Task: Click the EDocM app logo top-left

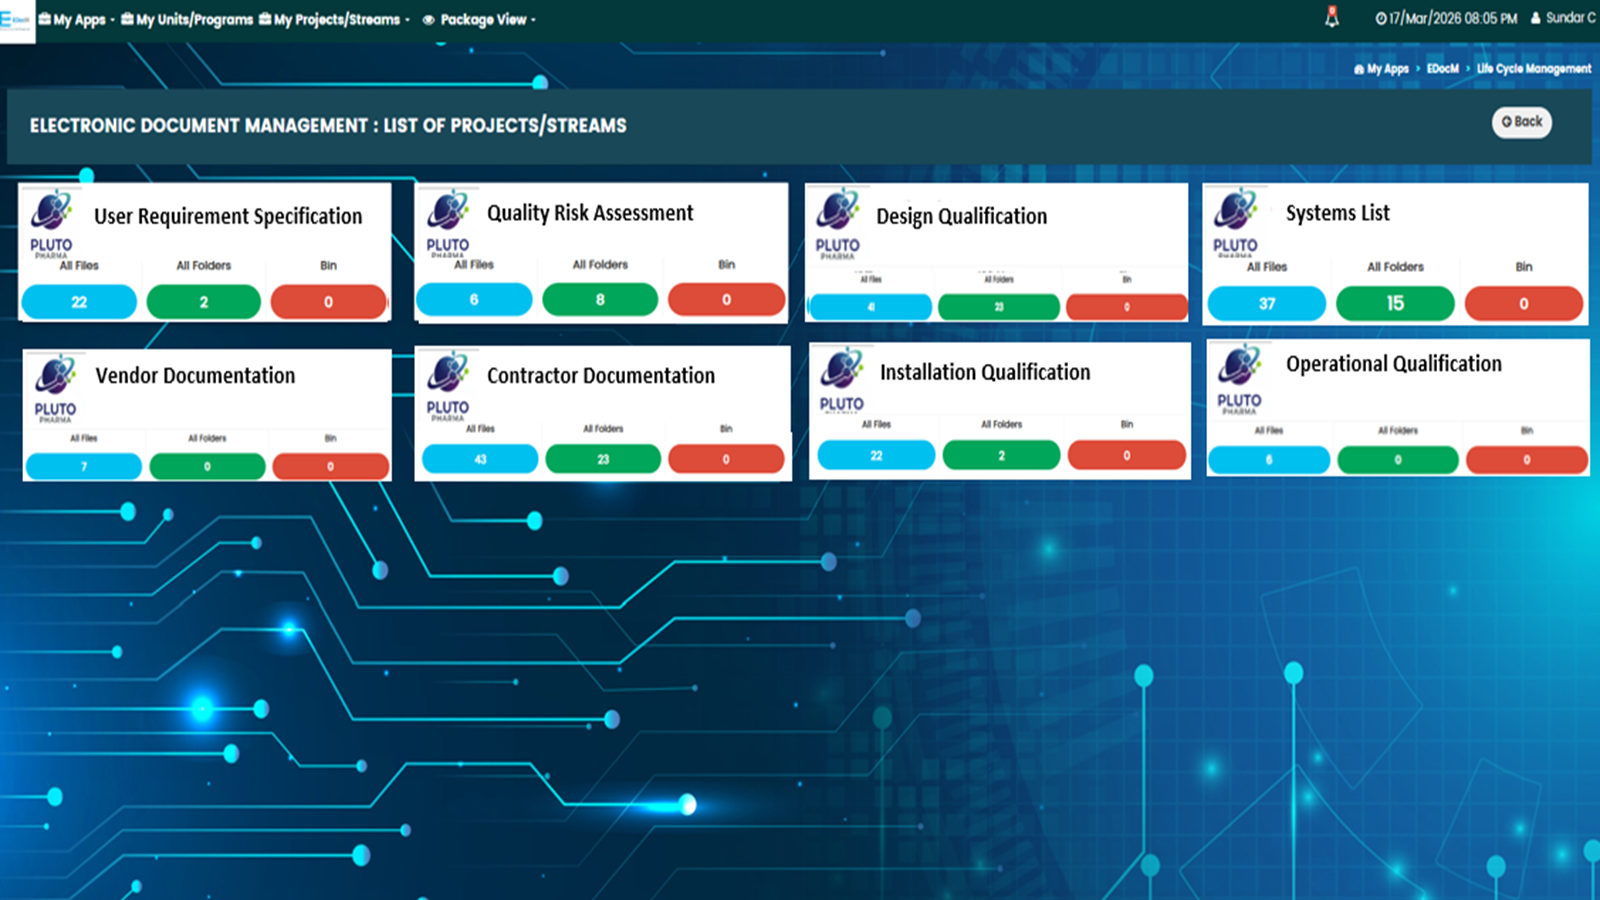Action: (x=17, y=20)
